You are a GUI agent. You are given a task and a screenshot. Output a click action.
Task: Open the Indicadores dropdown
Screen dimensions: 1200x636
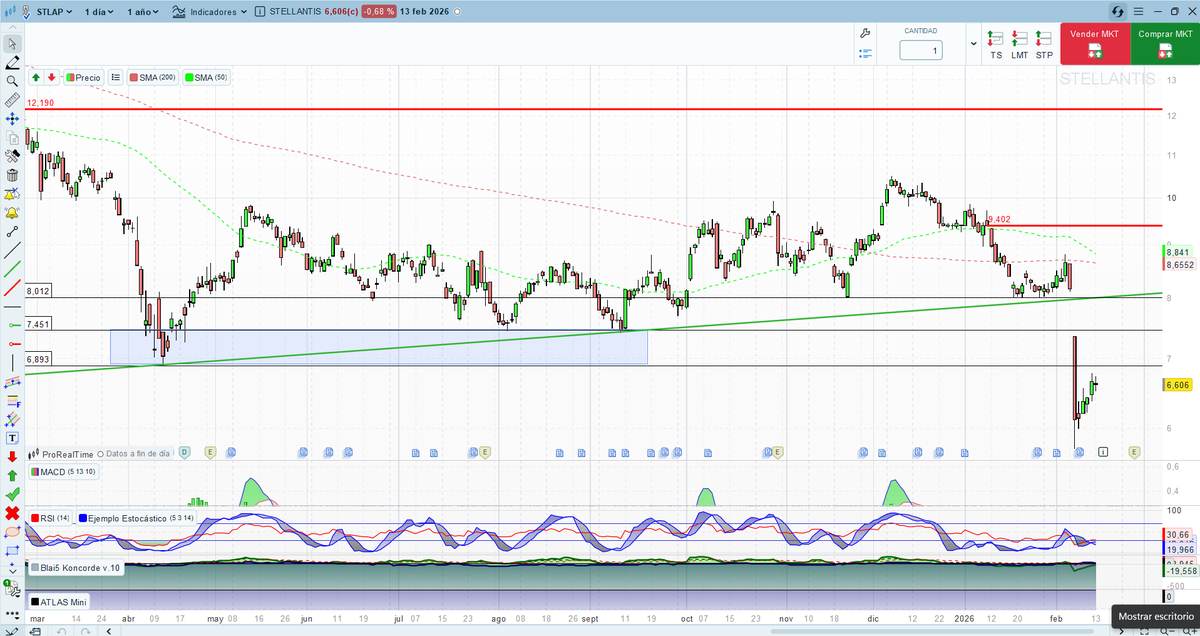click(208, 12)
